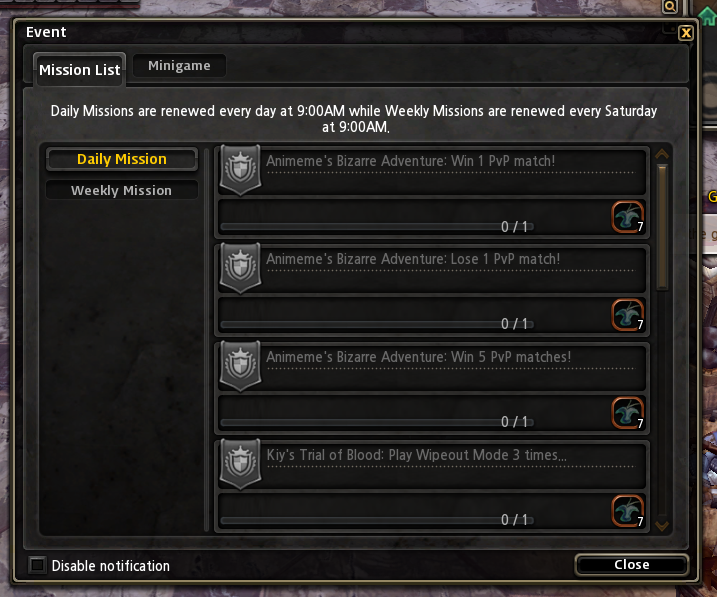Click reward item icon for Wipeout Mode mission
The height and width of the screenshot is (597, 717).
tap(628, 511)
